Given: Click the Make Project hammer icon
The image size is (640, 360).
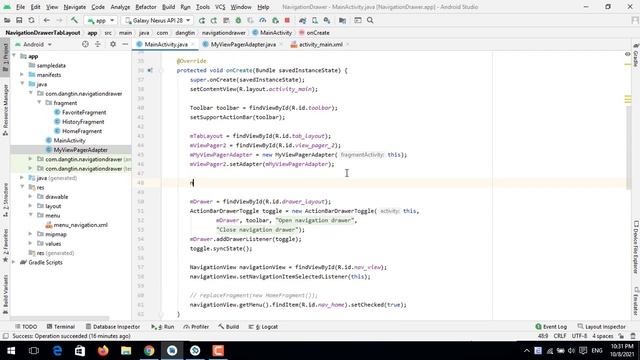Looking at the screenshot, I should (x=74, y=20).
